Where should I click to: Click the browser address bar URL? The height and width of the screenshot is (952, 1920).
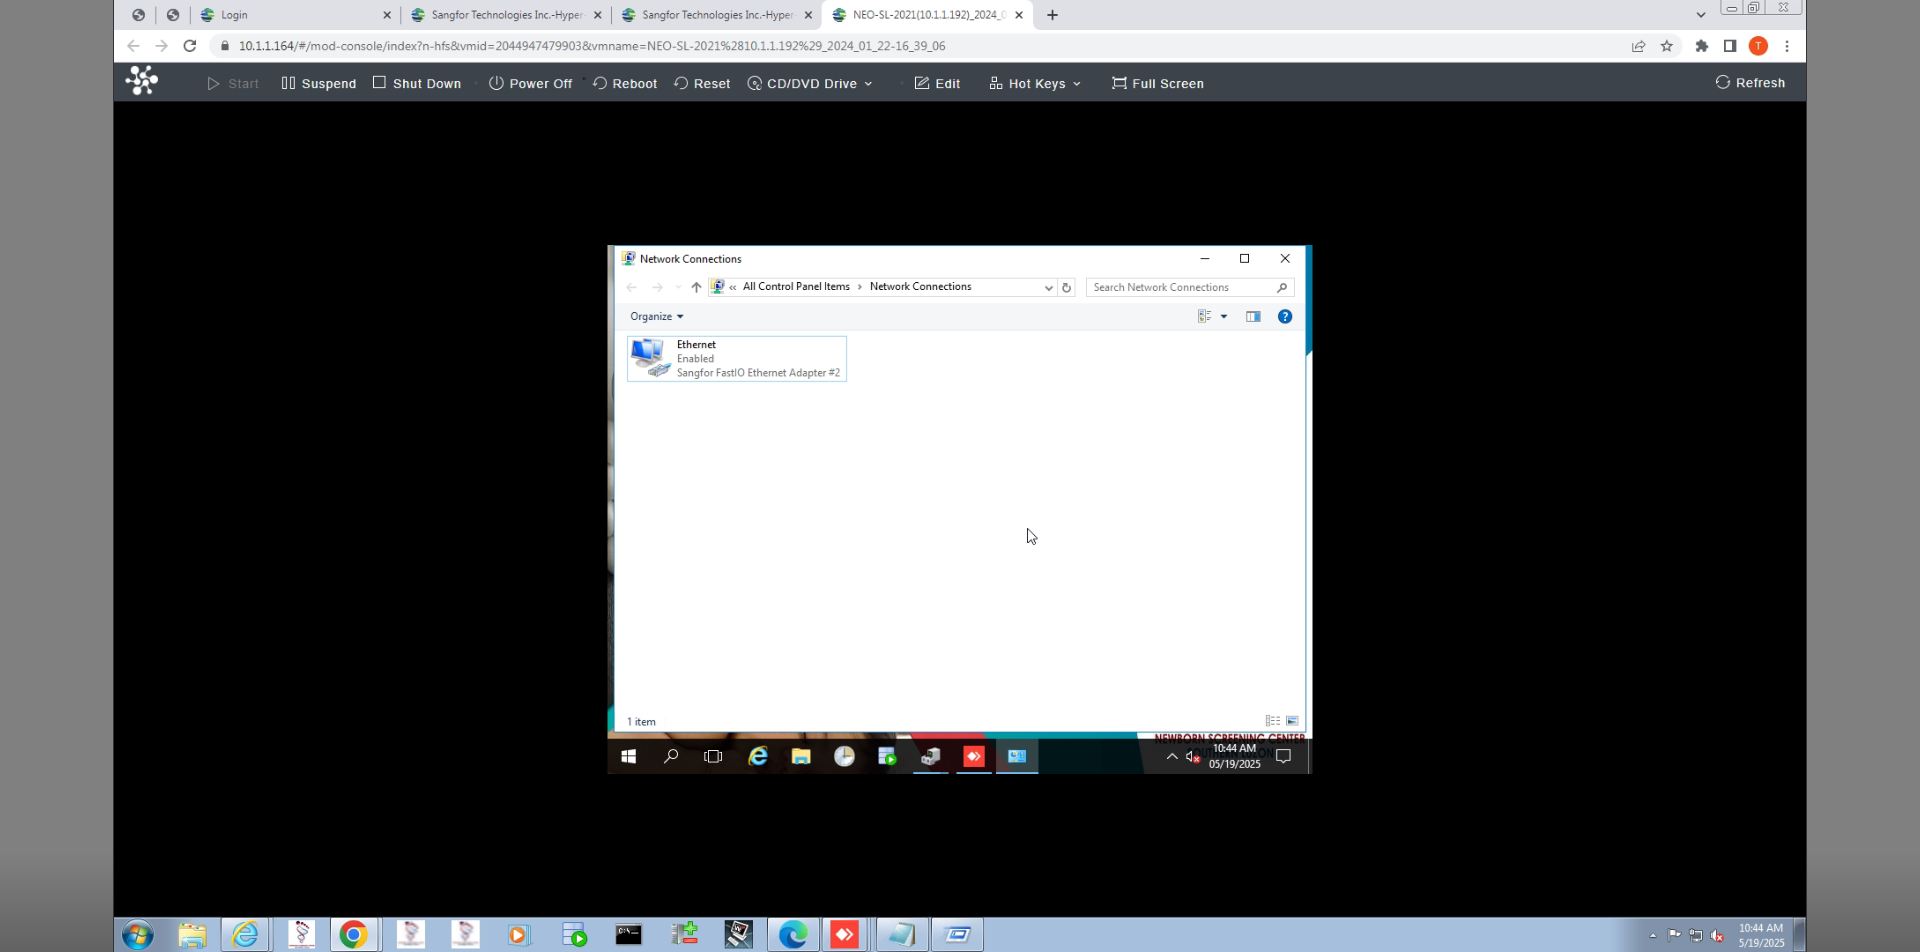tap(592, 46)
